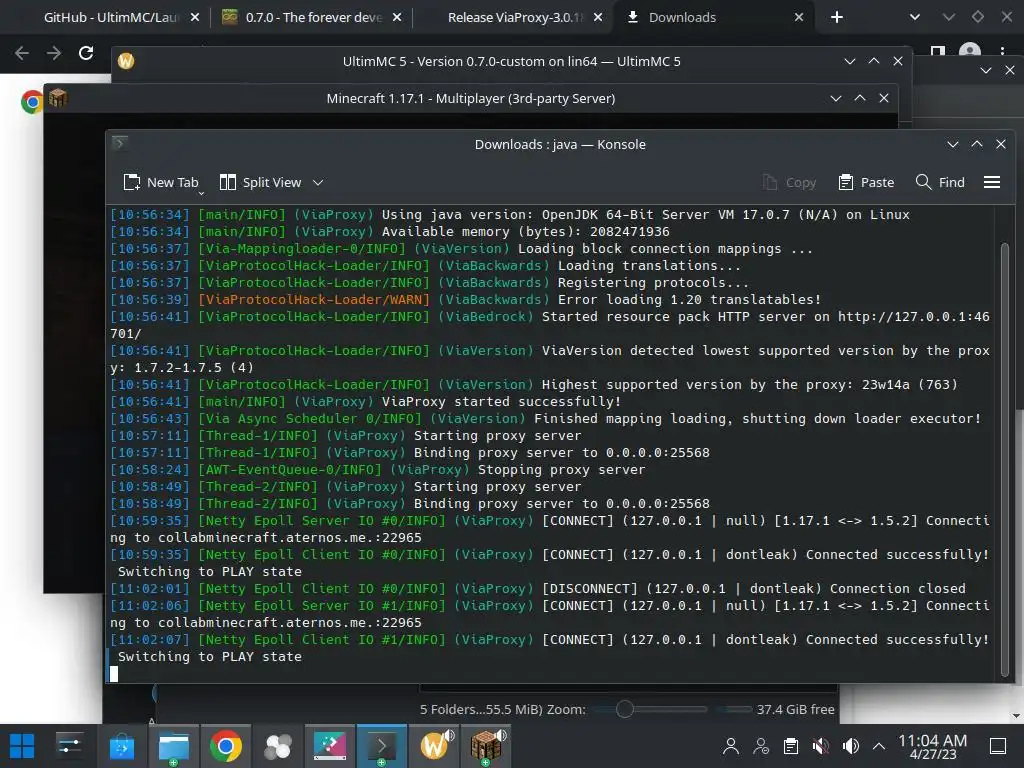Reload the Chrome page
1024x768 pixels.
point(86,53)
